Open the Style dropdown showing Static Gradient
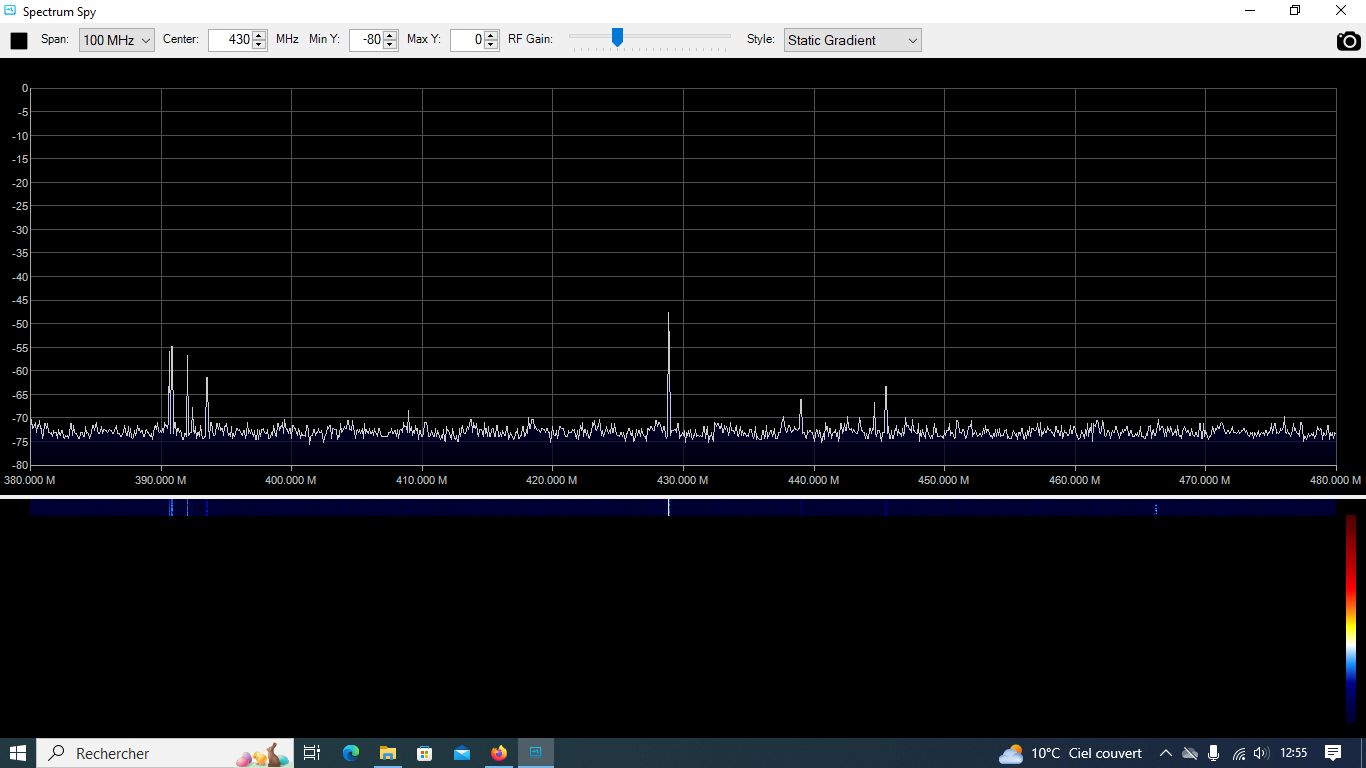The height and width of the screenshot is (768, 1366). pyautogui.click(x=852, y=40)
